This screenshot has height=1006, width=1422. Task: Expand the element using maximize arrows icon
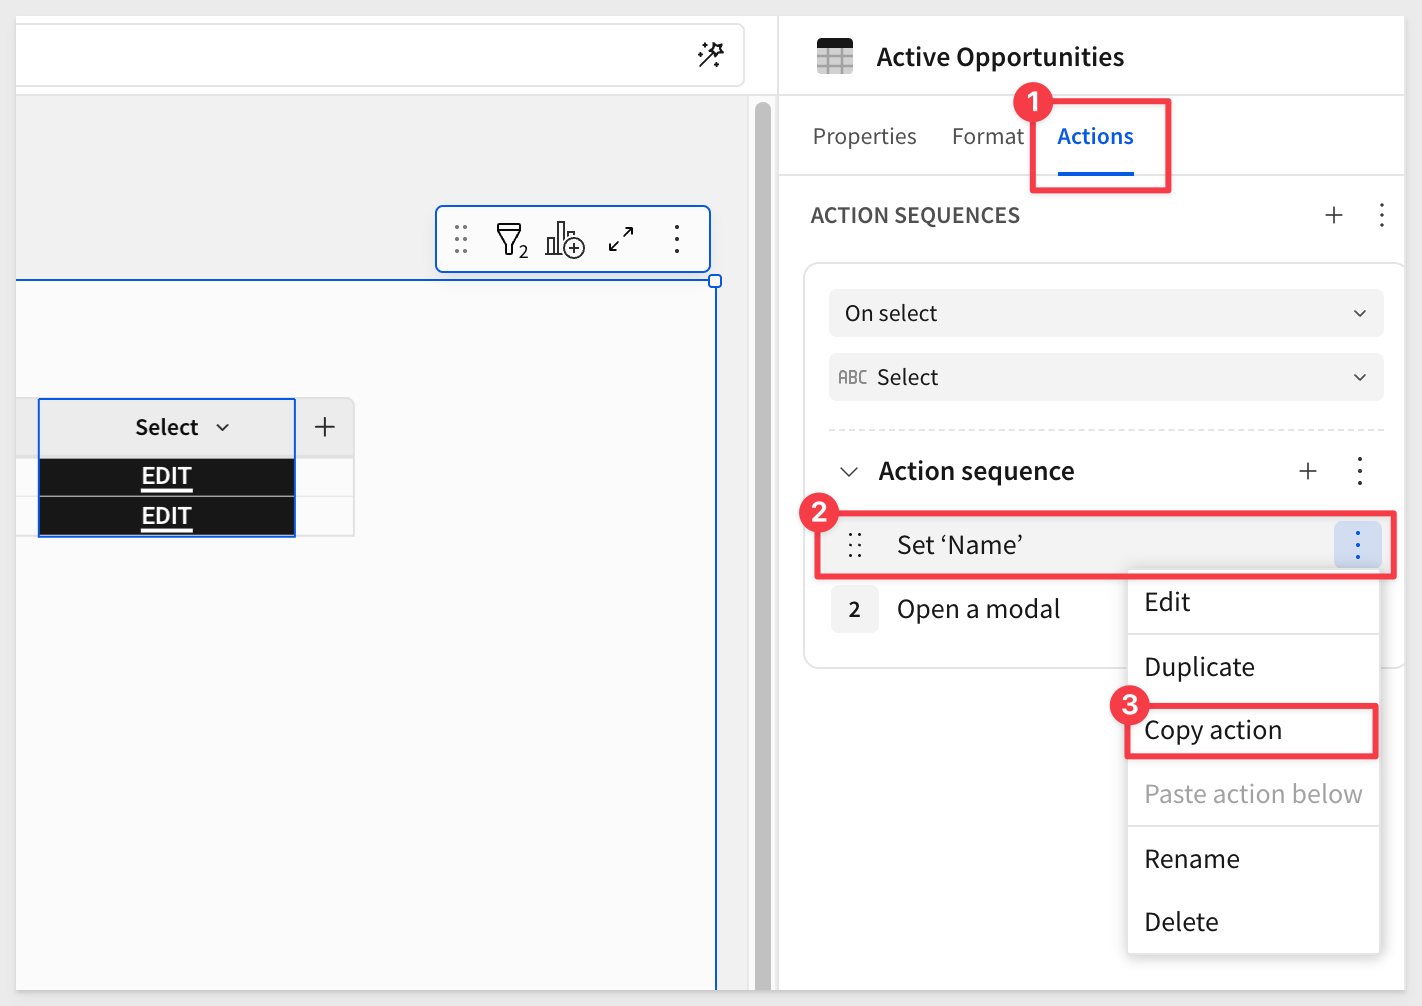(x=621, y=240)
